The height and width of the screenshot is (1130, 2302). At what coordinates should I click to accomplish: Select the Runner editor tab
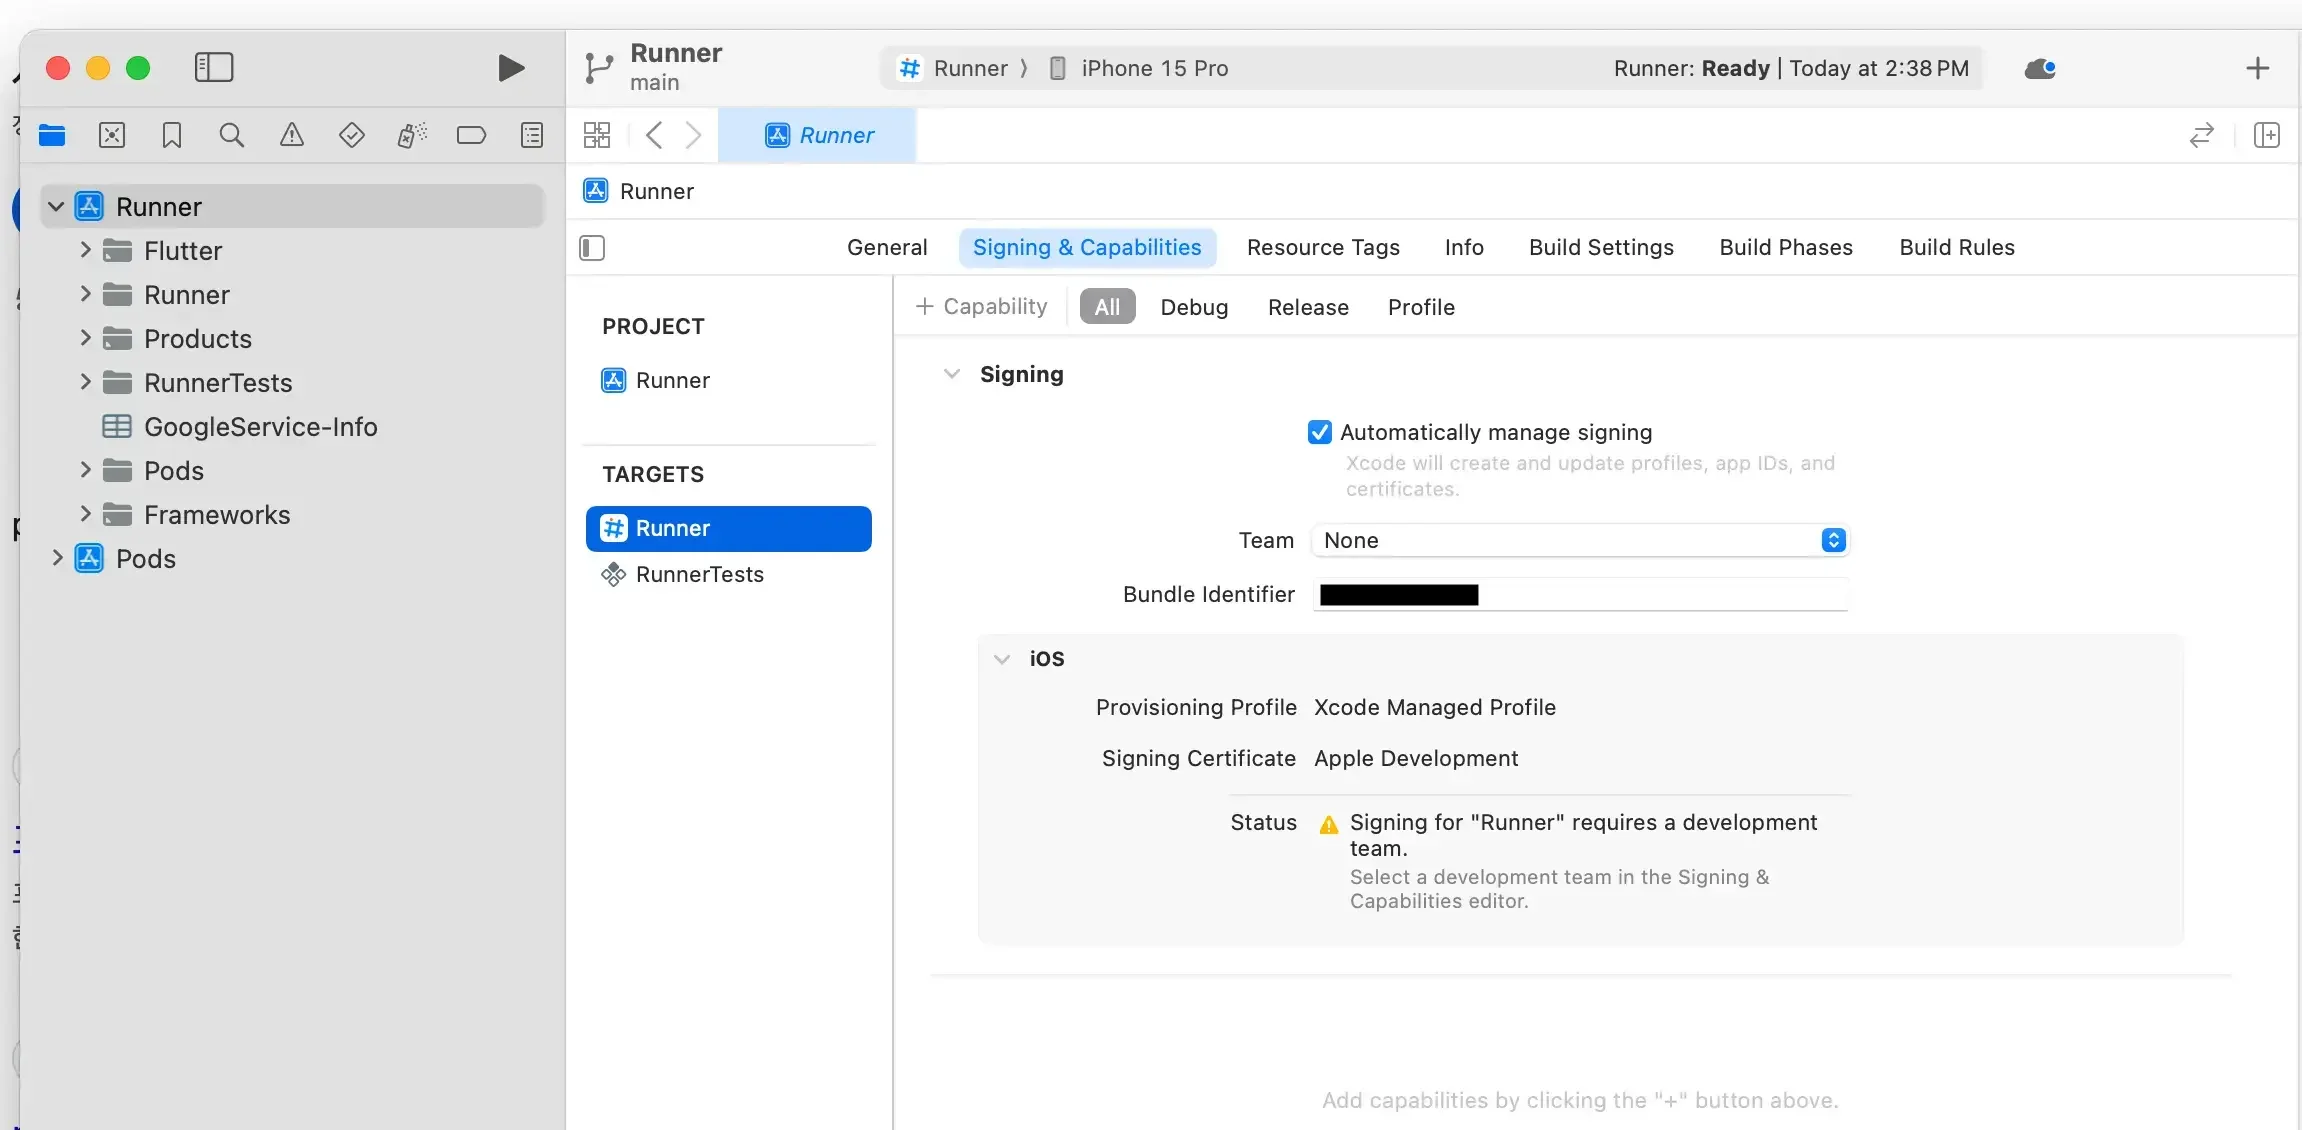(817, 135)
